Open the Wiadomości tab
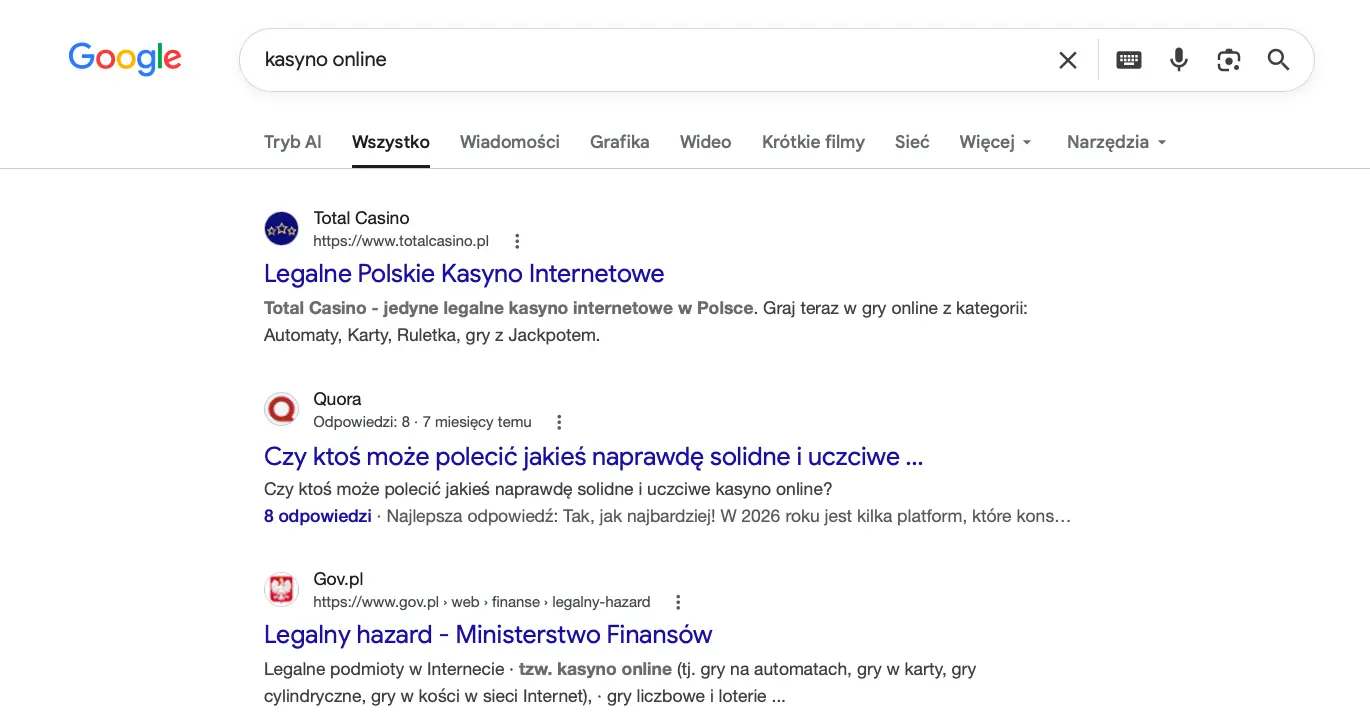 510,142
